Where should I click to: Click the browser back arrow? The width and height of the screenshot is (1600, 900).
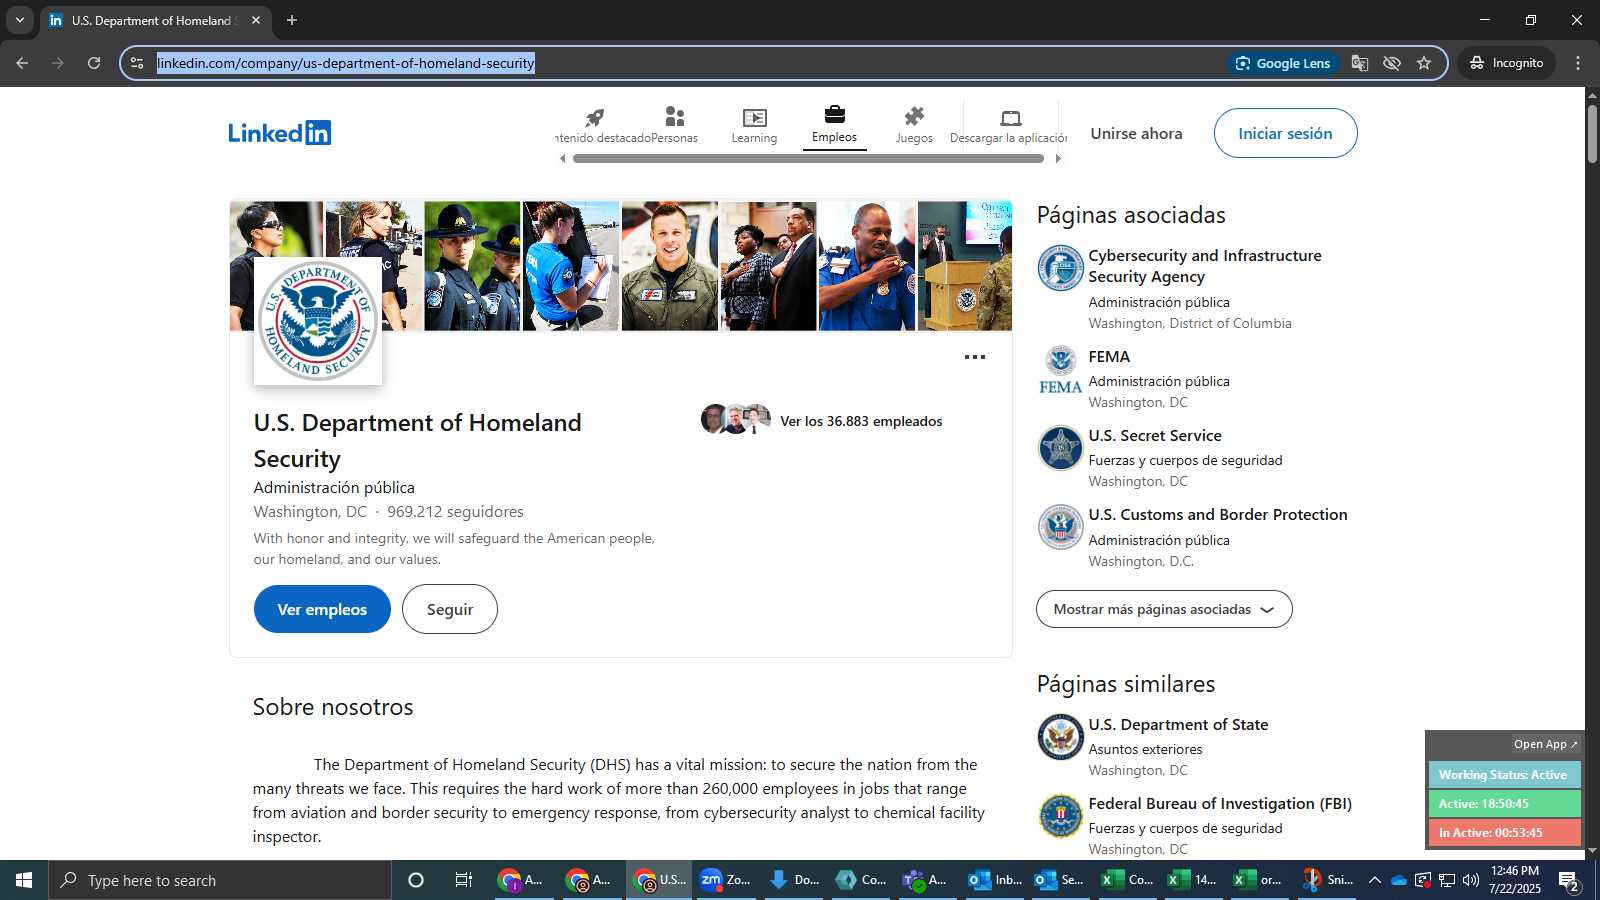tap(22, 63)
